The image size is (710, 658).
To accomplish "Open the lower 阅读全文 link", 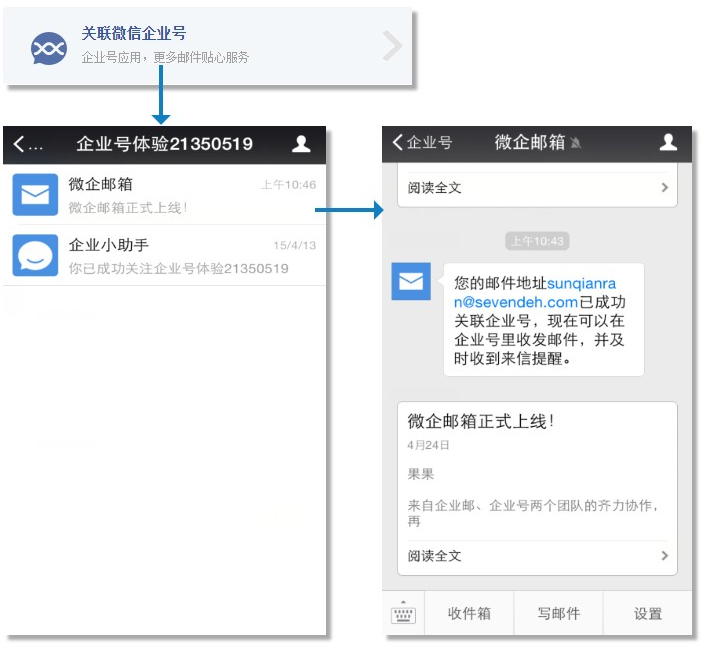I will (x=435, y=556).
